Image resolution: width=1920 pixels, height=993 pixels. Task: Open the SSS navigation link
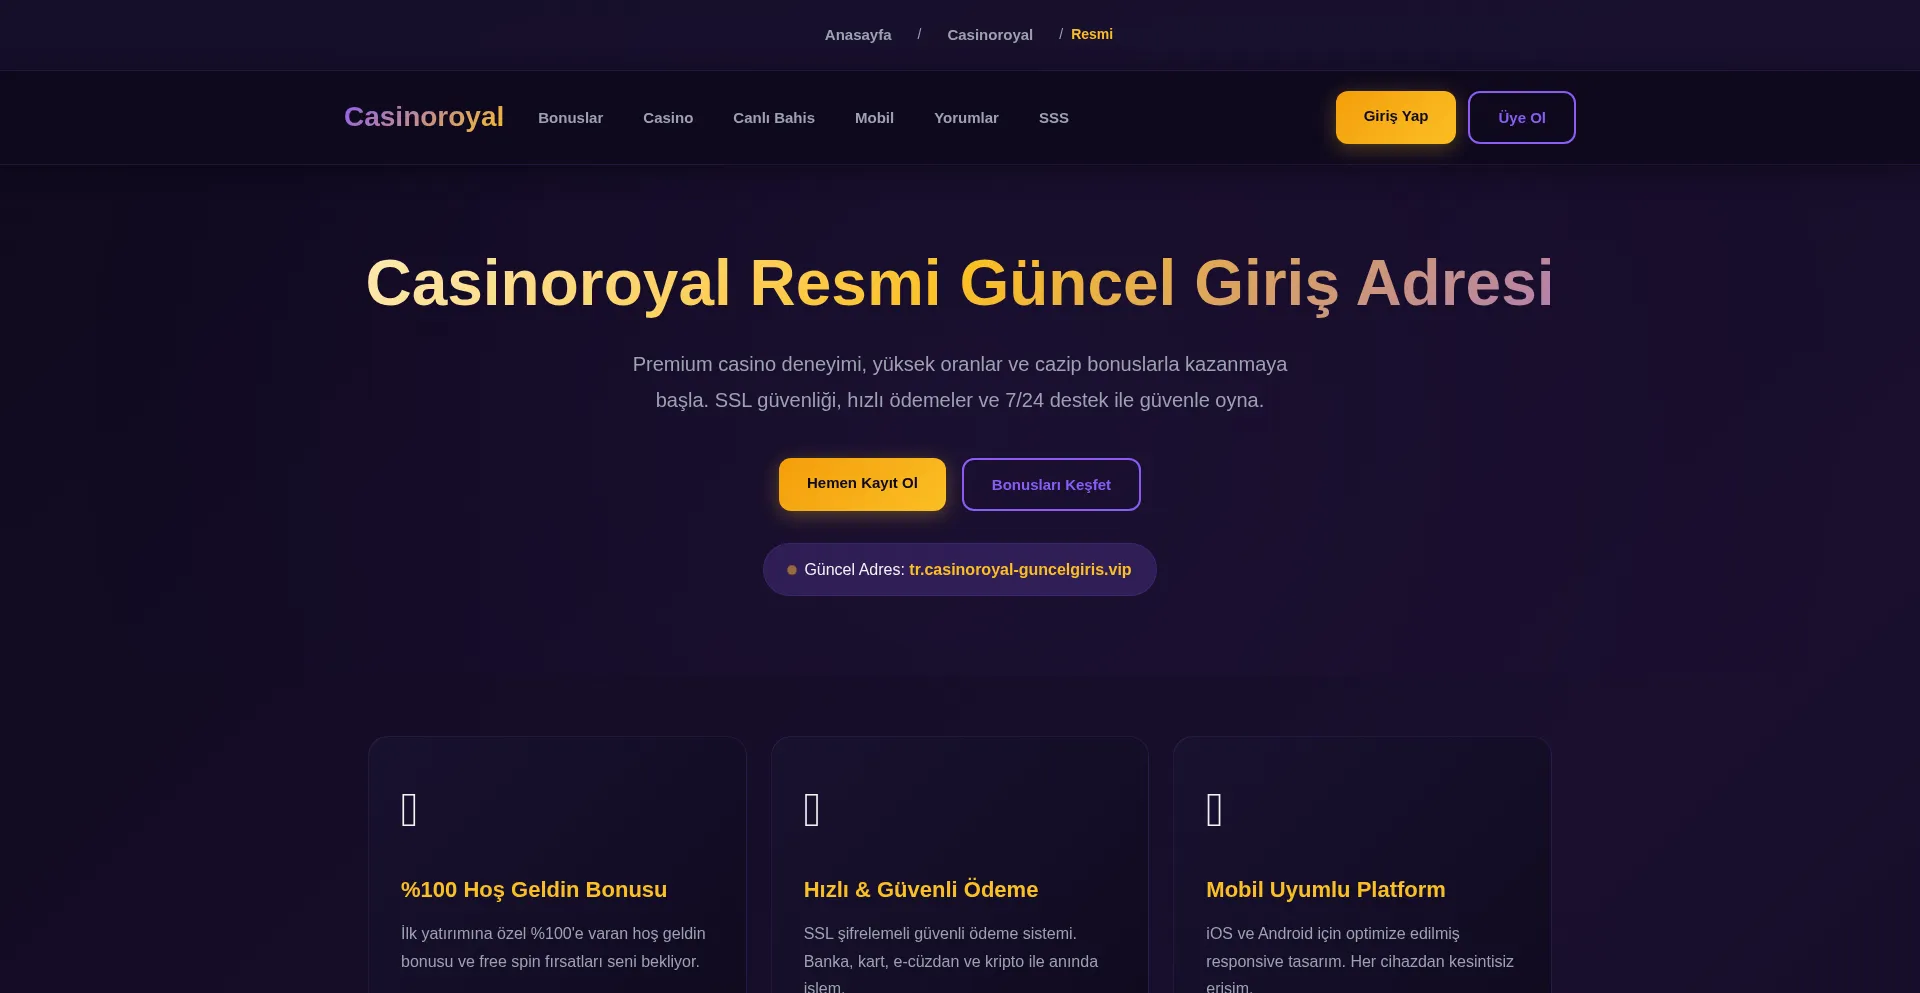pyautogui.click(x=1053, y=118)
